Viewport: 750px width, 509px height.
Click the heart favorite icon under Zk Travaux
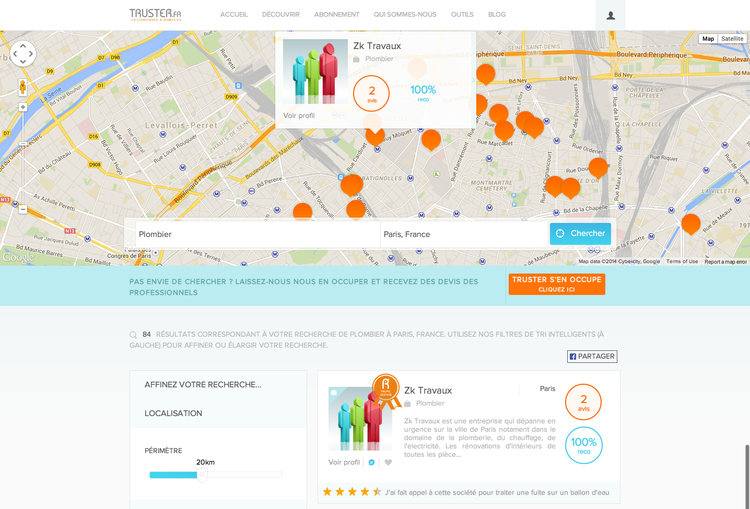(388, 462)
